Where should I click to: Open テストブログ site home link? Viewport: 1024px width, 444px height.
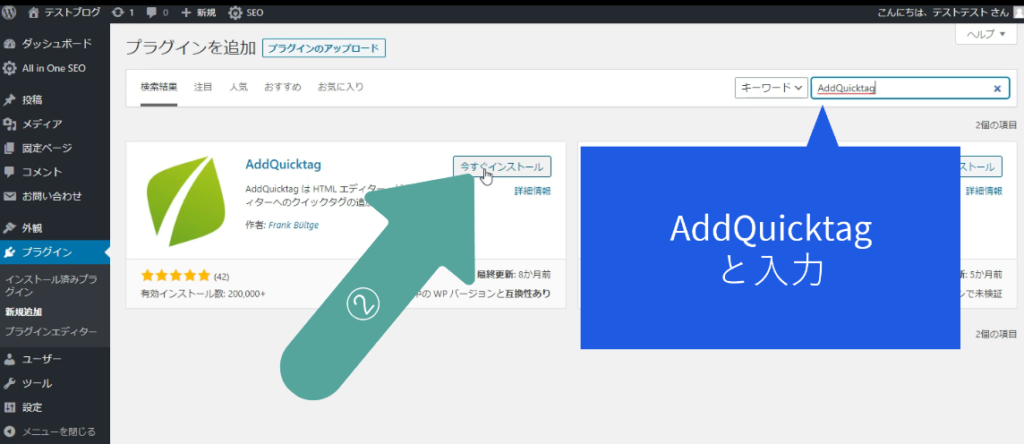pyautogui.click(x=65, y=12)
